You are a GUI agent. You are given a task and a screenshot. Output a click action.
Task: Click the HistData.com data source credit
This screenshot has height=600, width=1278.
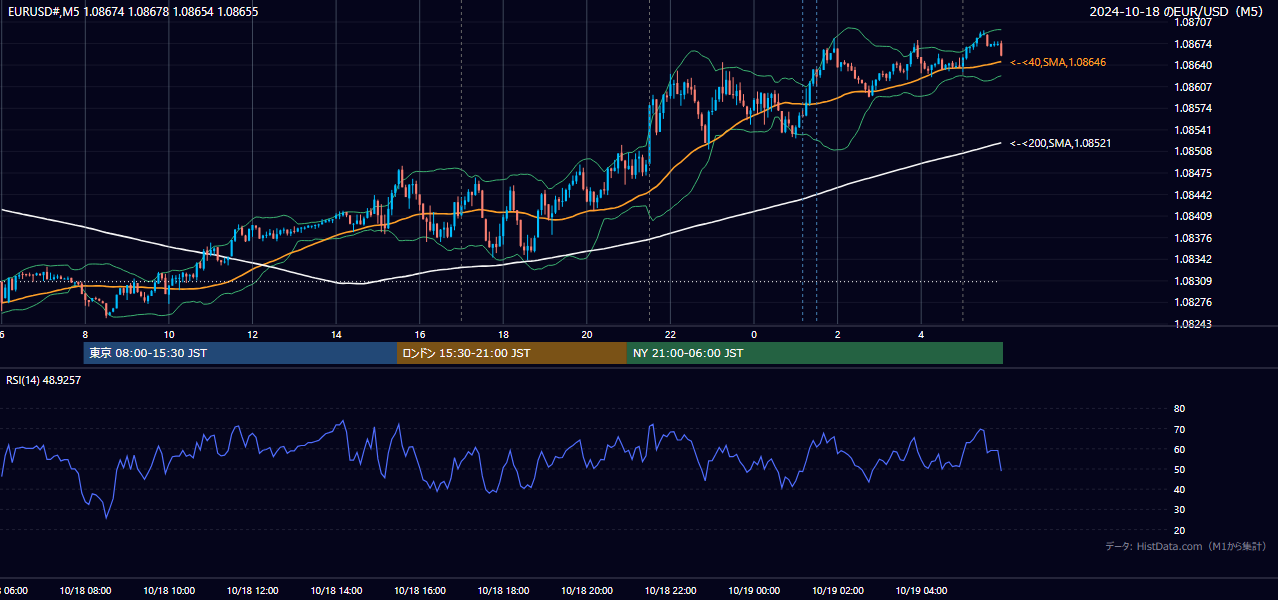(1185, 546)
